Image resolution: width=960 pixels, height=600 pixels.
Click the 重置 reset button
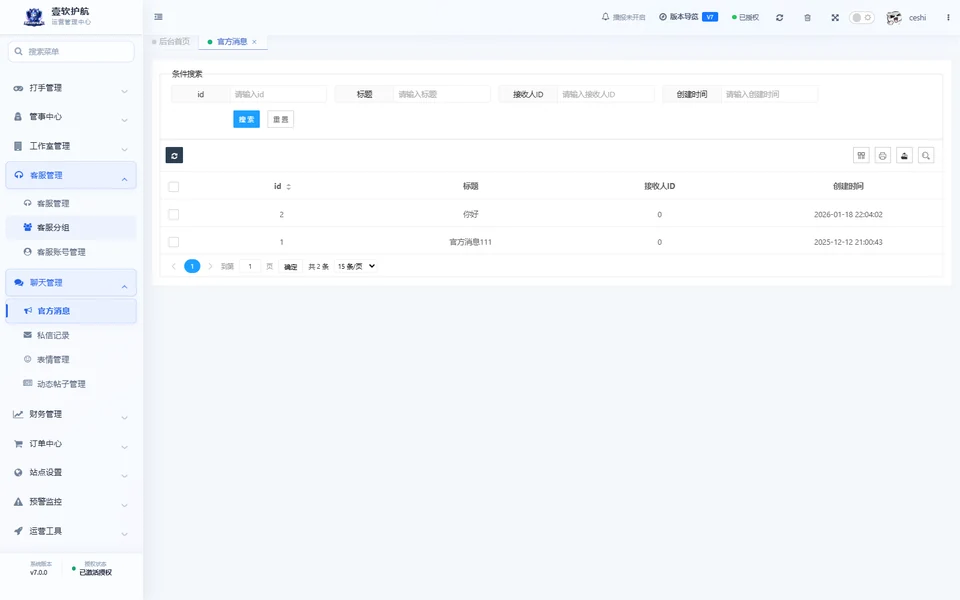coord(280,119)
